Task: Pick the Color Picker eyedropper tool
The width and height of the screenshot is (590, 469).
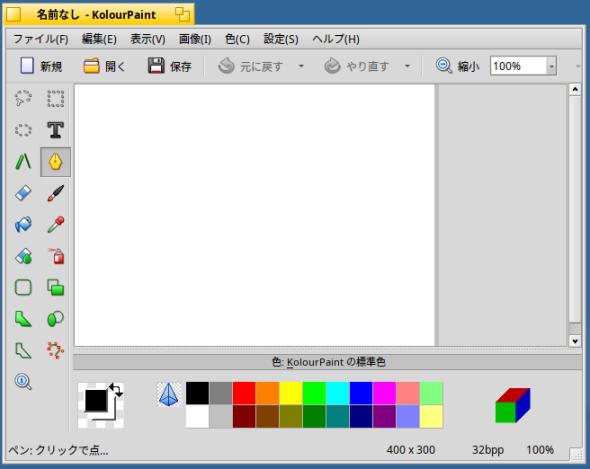Action: click(55, 225)
